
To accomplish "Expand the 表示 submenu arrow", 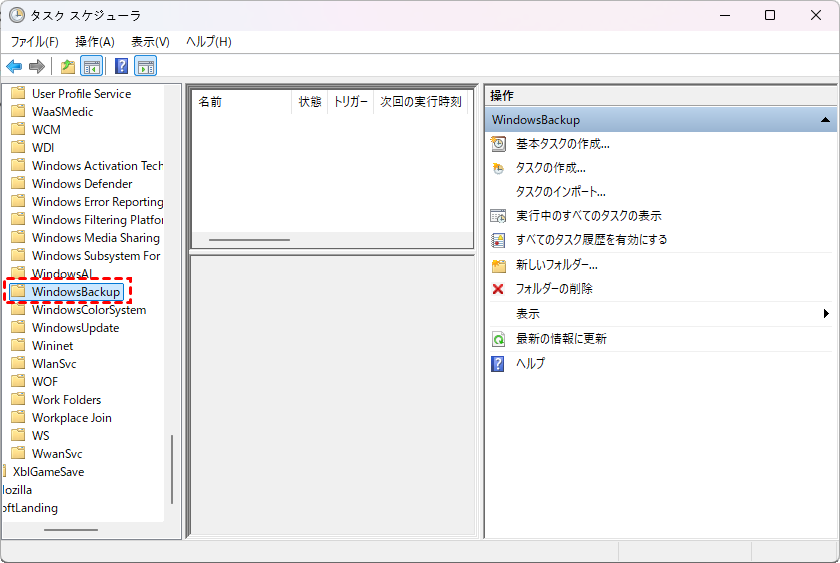I will pyautogui.click(x=826, y=314).
